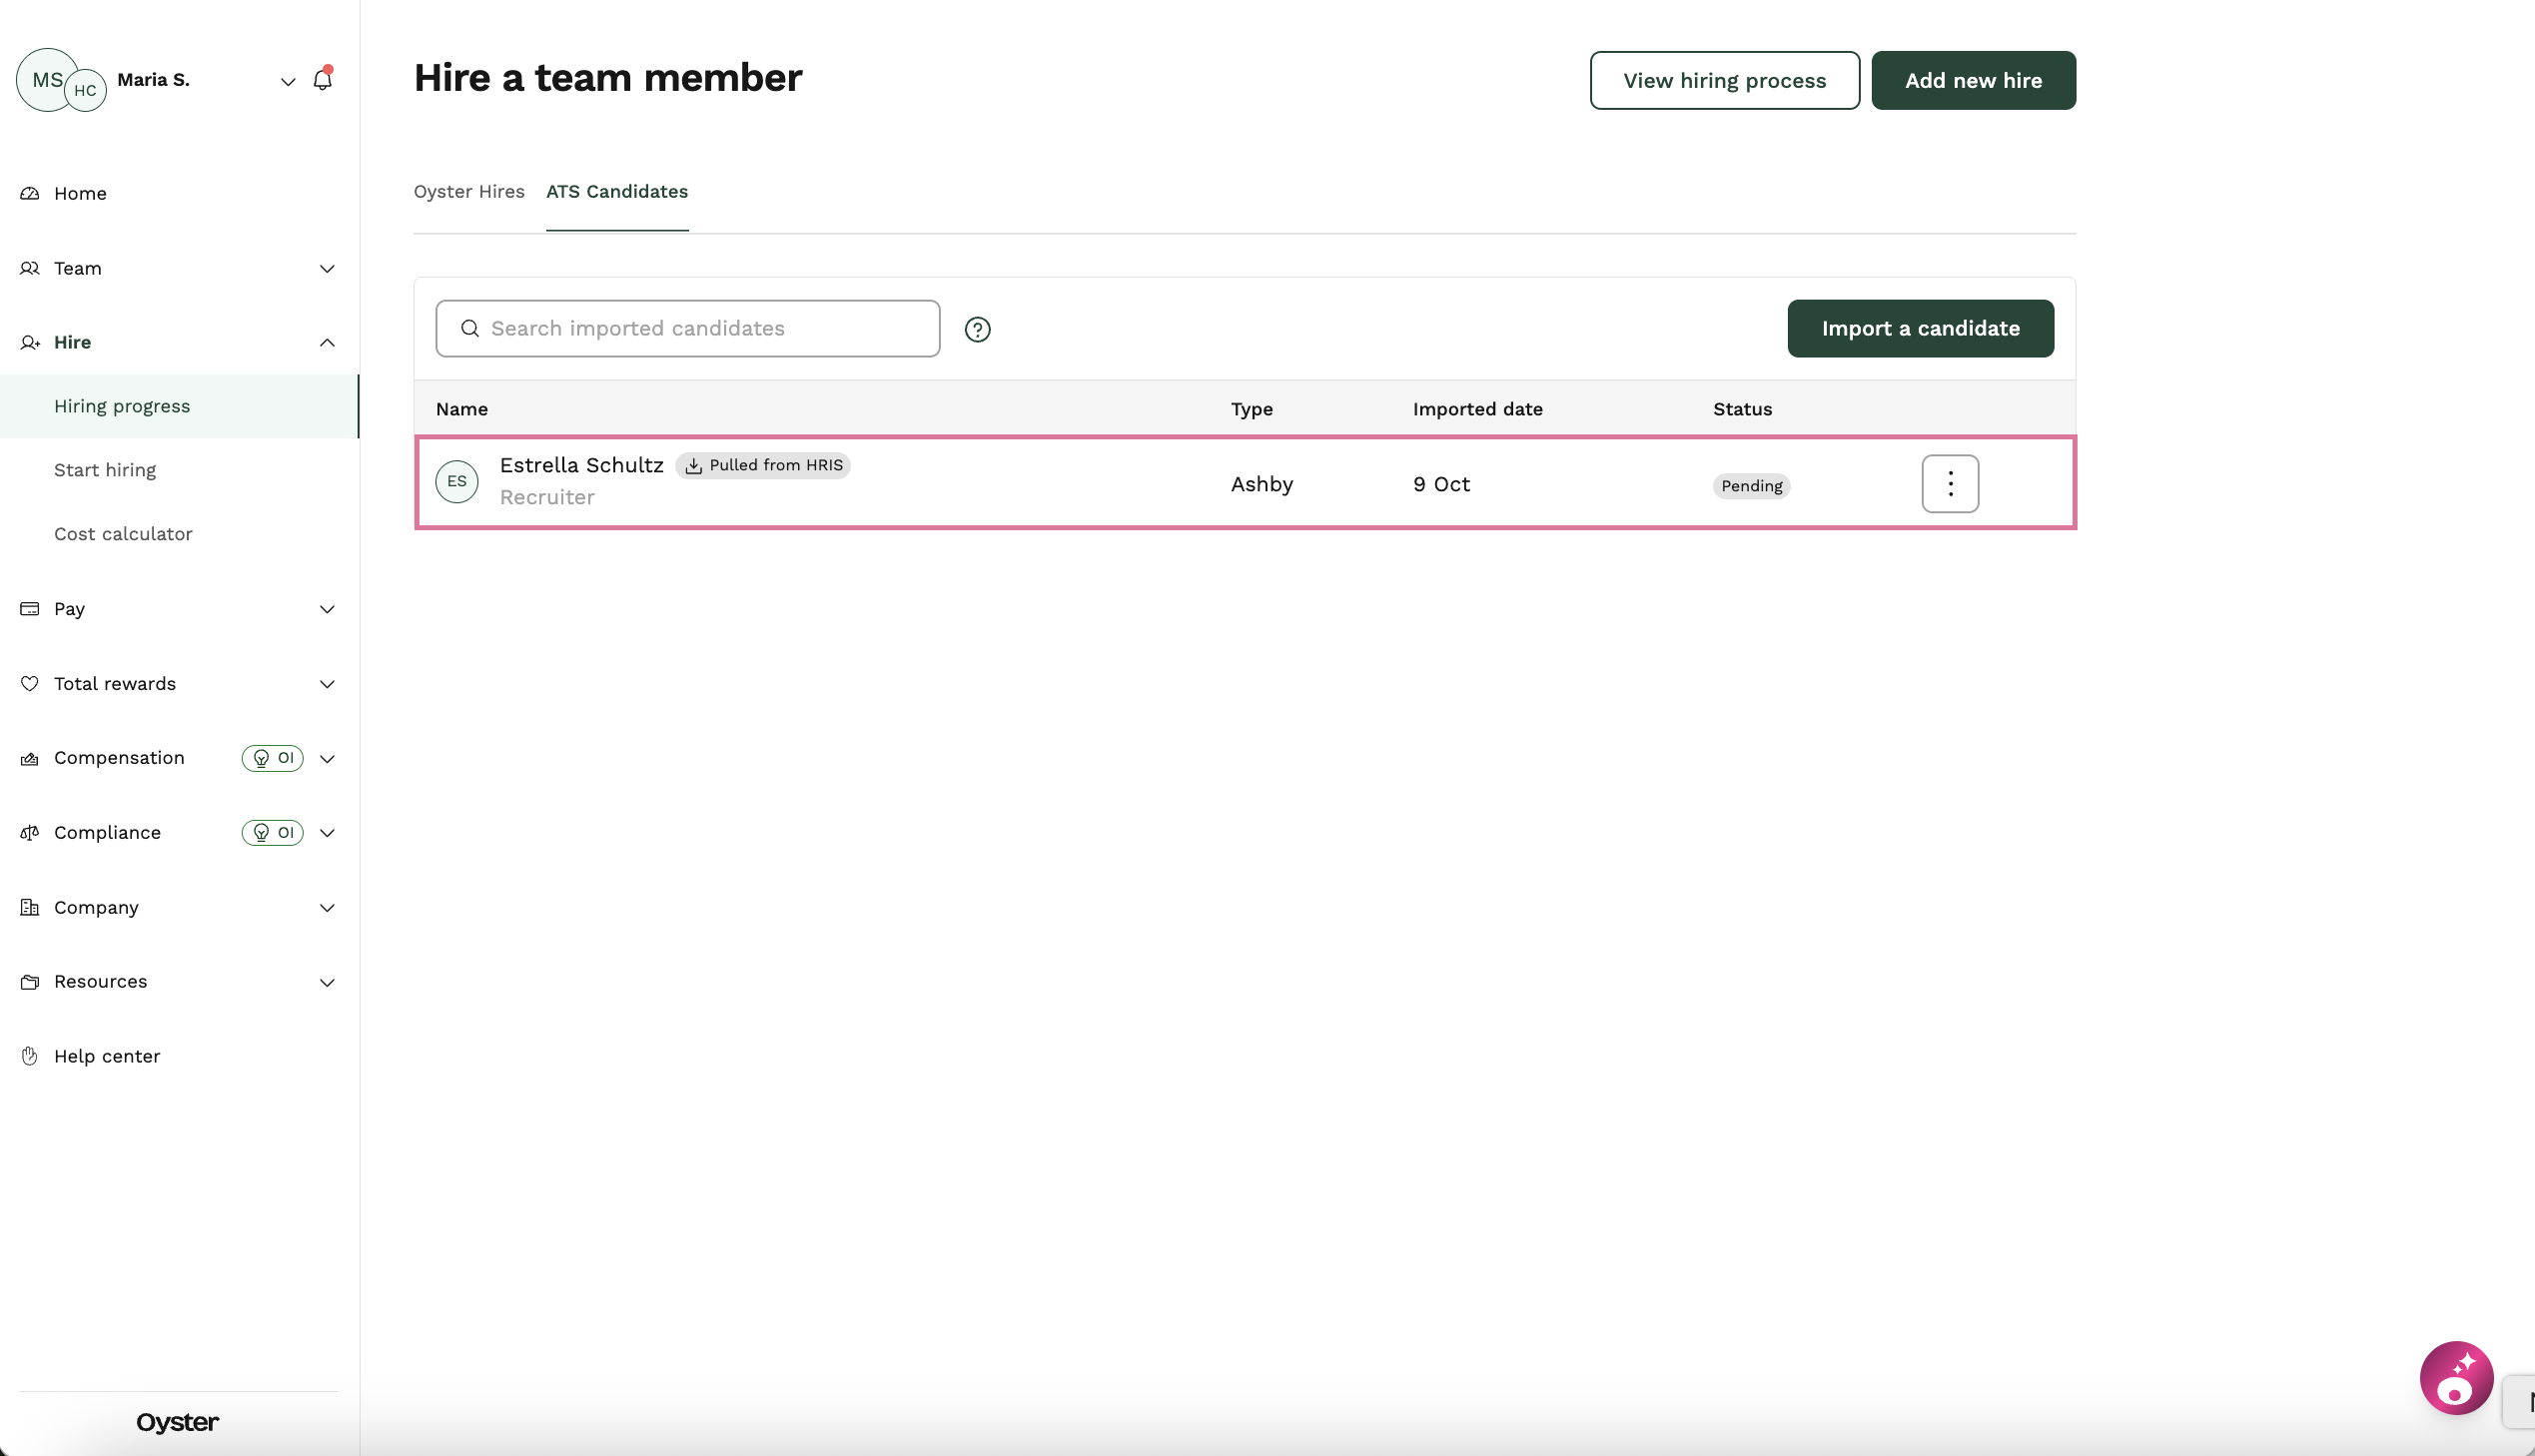
Task: Click the Team people icon
Action: coord(30,268)
